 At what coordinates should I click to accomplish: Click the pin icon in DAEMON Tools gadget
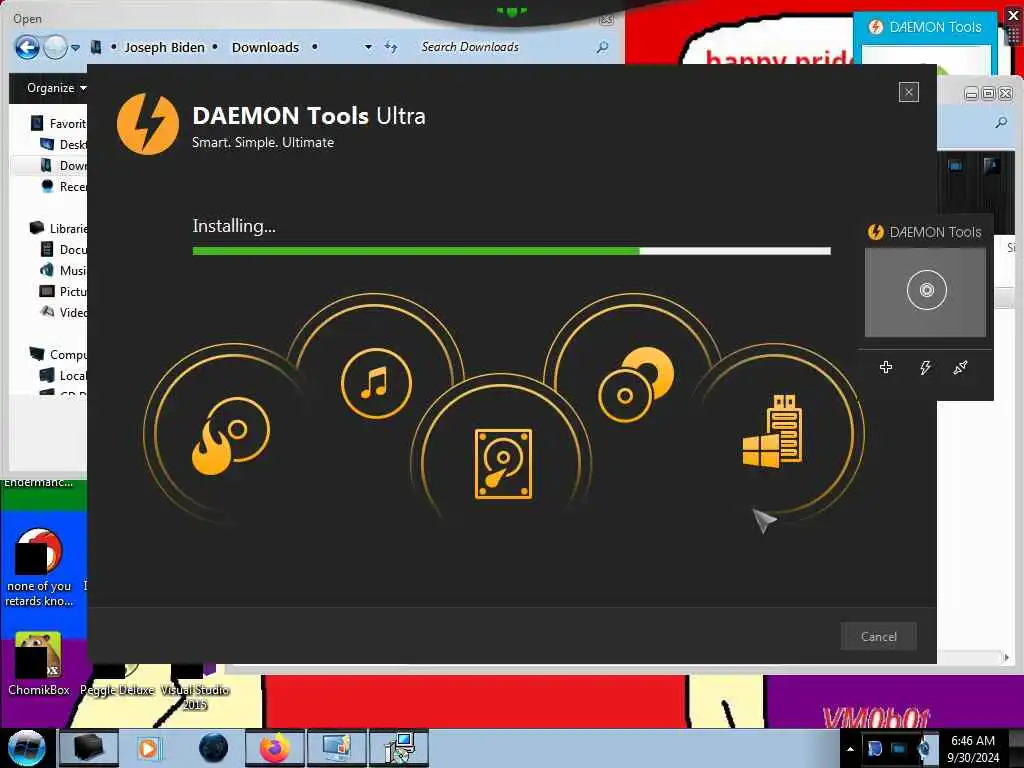click(960, 367)
